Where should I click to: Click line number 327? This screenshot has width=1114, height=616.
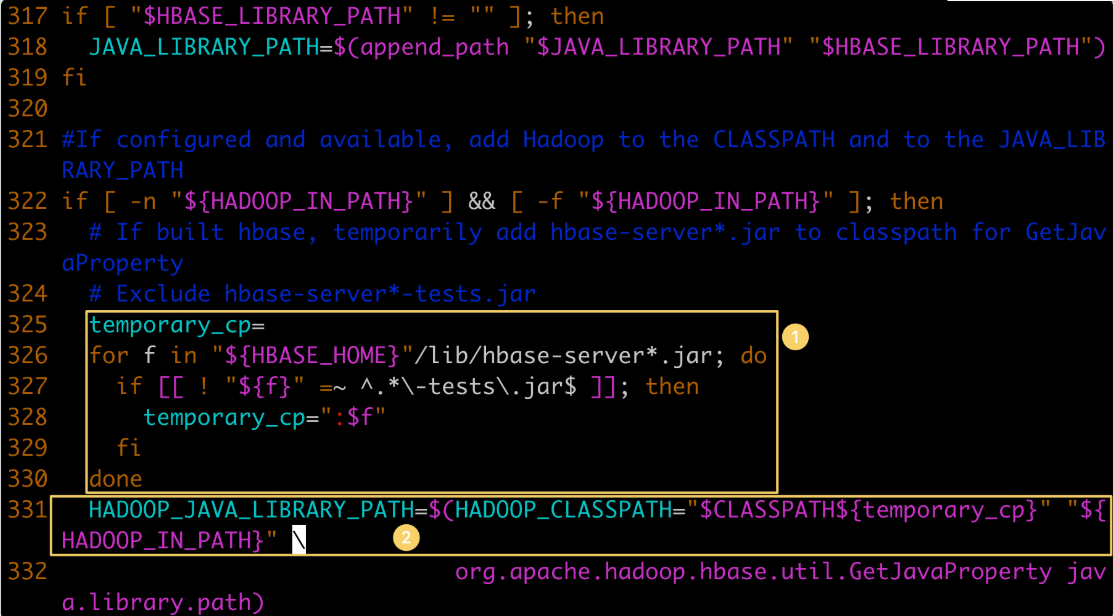coord(28,387)
